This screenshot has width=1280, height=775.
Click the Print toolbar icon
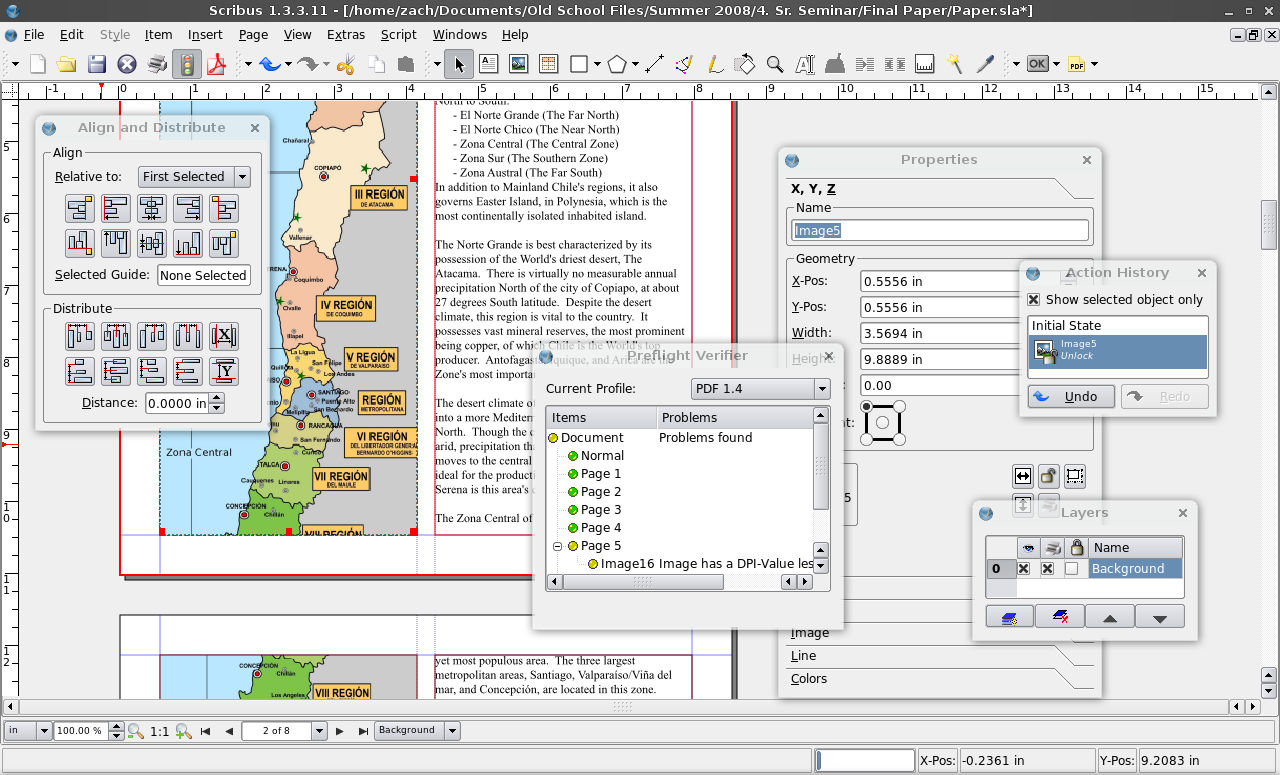click(x=157, y=64)
